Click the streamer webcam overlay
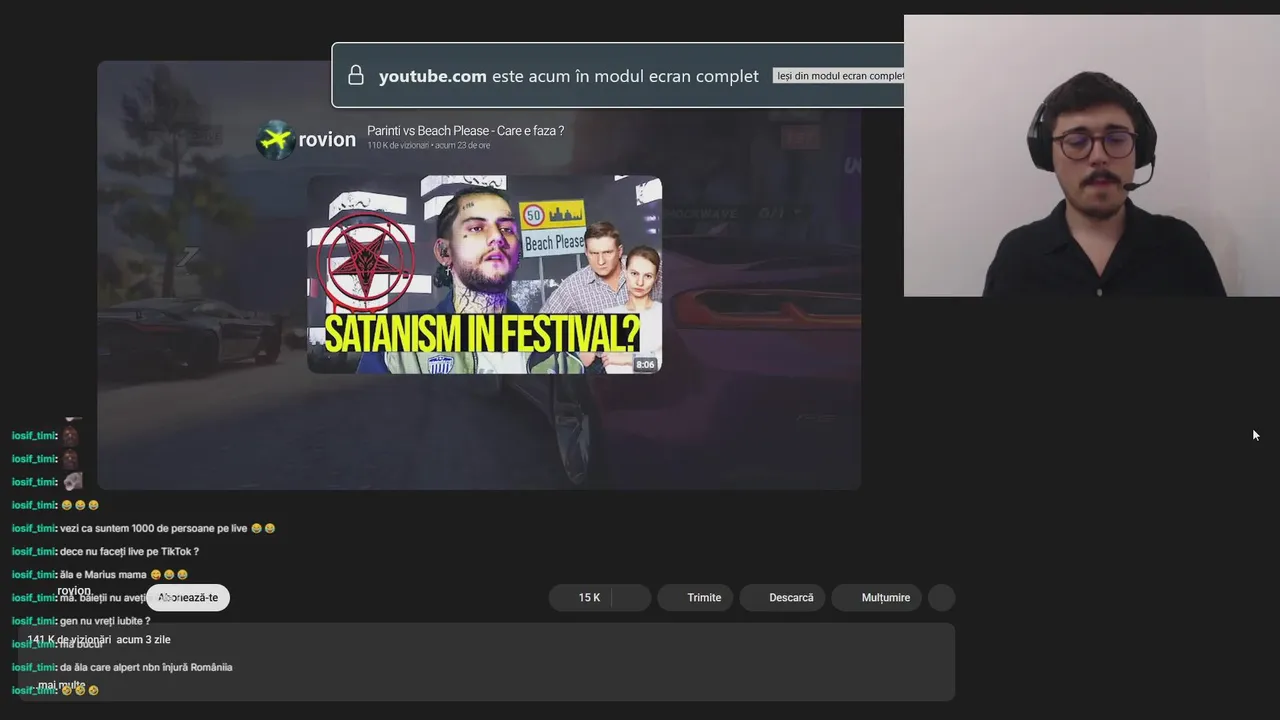1280x720 pixels. tap(1092, 155)
